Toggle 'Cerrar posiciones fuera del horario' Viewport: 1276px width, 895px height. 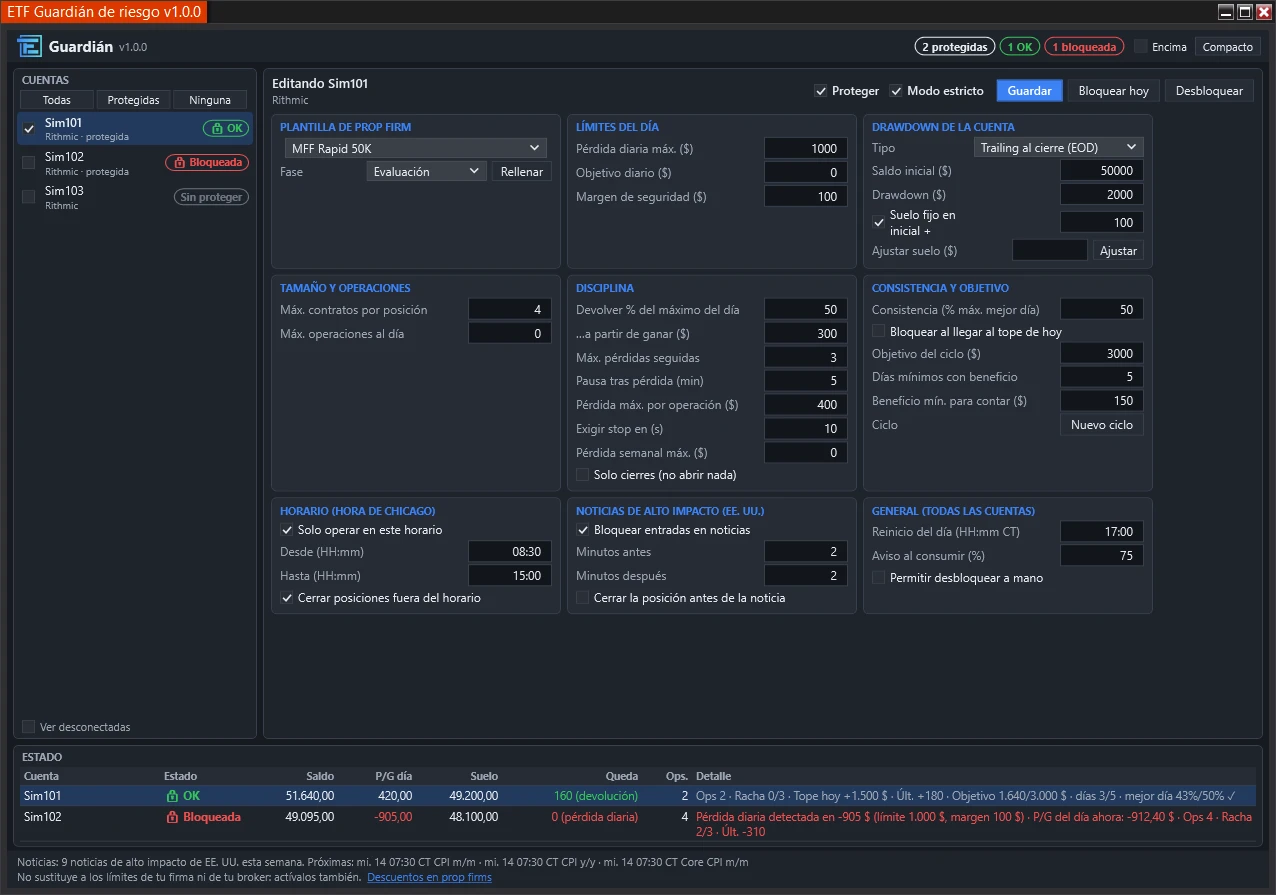point(287,598)
